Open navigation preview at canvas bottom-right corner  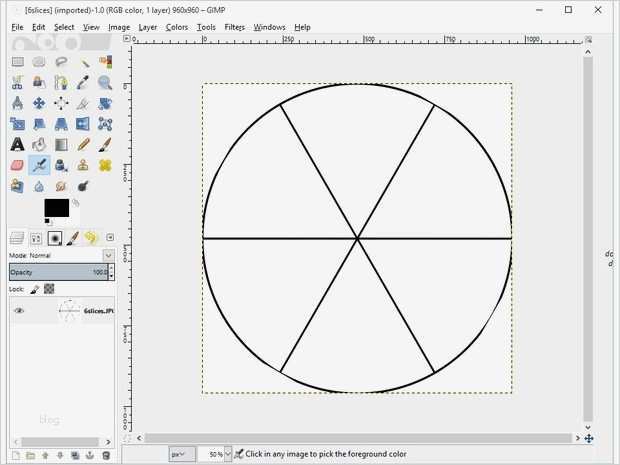tap(589, 438)
